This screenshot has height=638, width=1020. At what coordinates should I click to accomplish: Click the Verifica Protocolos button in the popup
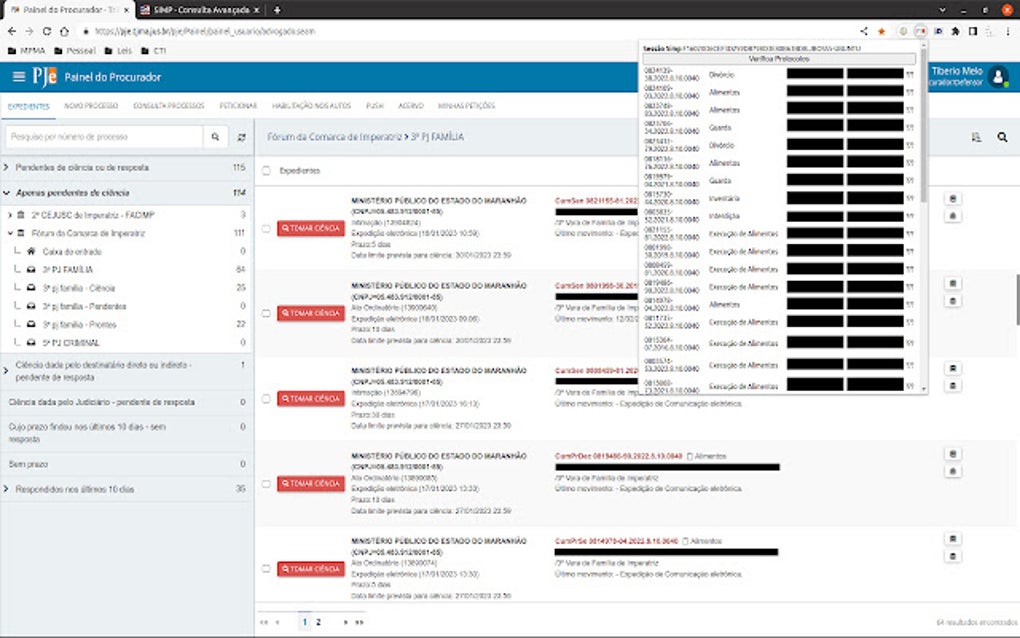coord(779,58)
